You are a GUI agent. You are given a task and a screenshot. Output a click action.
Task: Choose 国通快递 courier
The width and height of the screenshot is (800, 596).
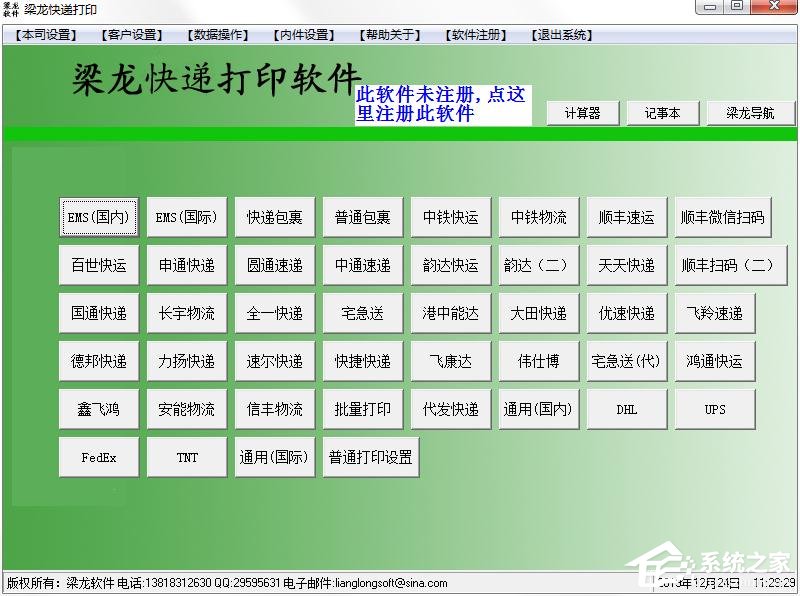(x=98, y=313)
